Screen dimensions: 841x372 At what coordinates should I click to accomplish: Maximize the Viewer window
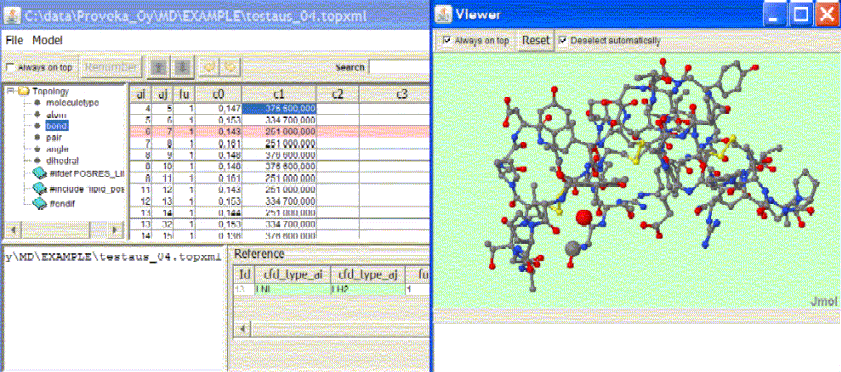coord(801,14)
